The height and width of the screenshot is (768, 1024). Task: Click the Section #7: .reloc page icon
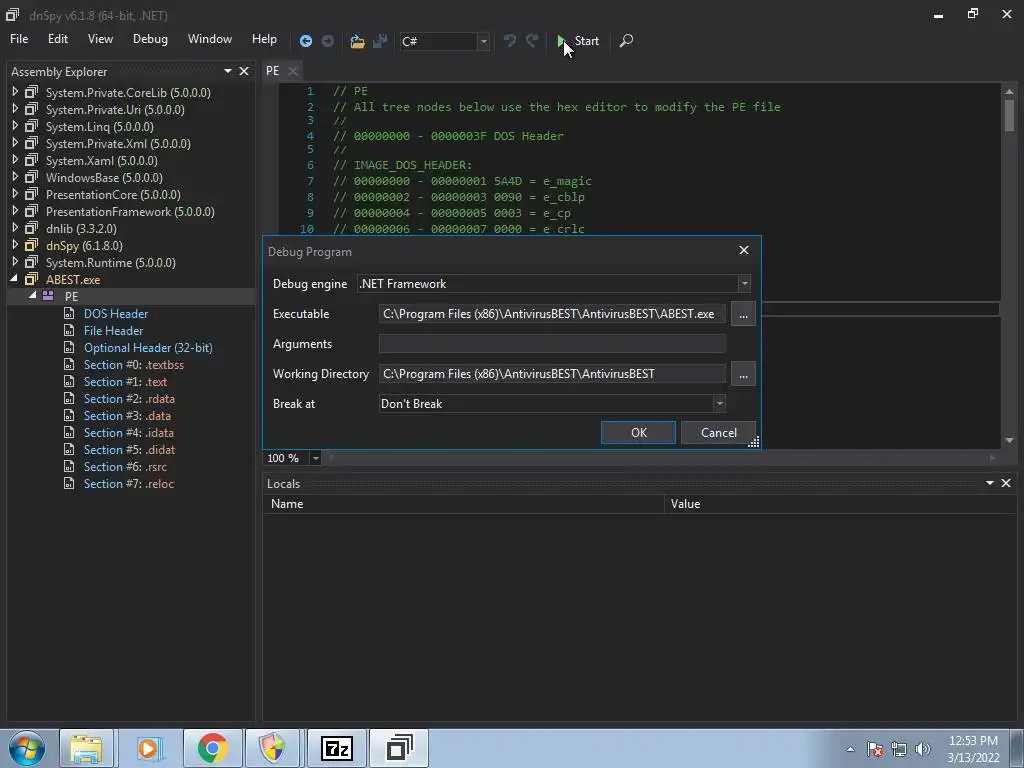click(69, 483)
